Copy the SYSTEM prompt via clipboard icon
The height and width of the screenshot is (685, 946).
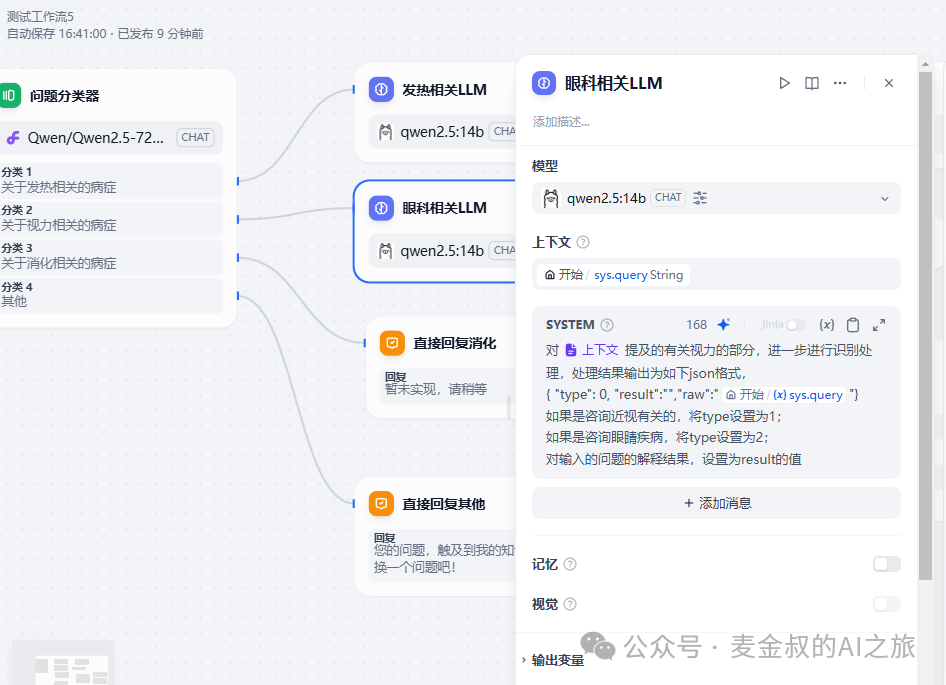click(x=853, y=325)
